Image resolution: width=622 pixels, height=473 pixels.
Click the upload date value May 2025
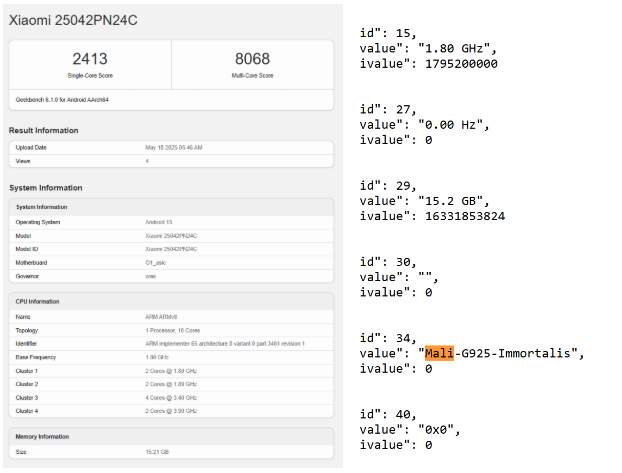click(174, 148)
